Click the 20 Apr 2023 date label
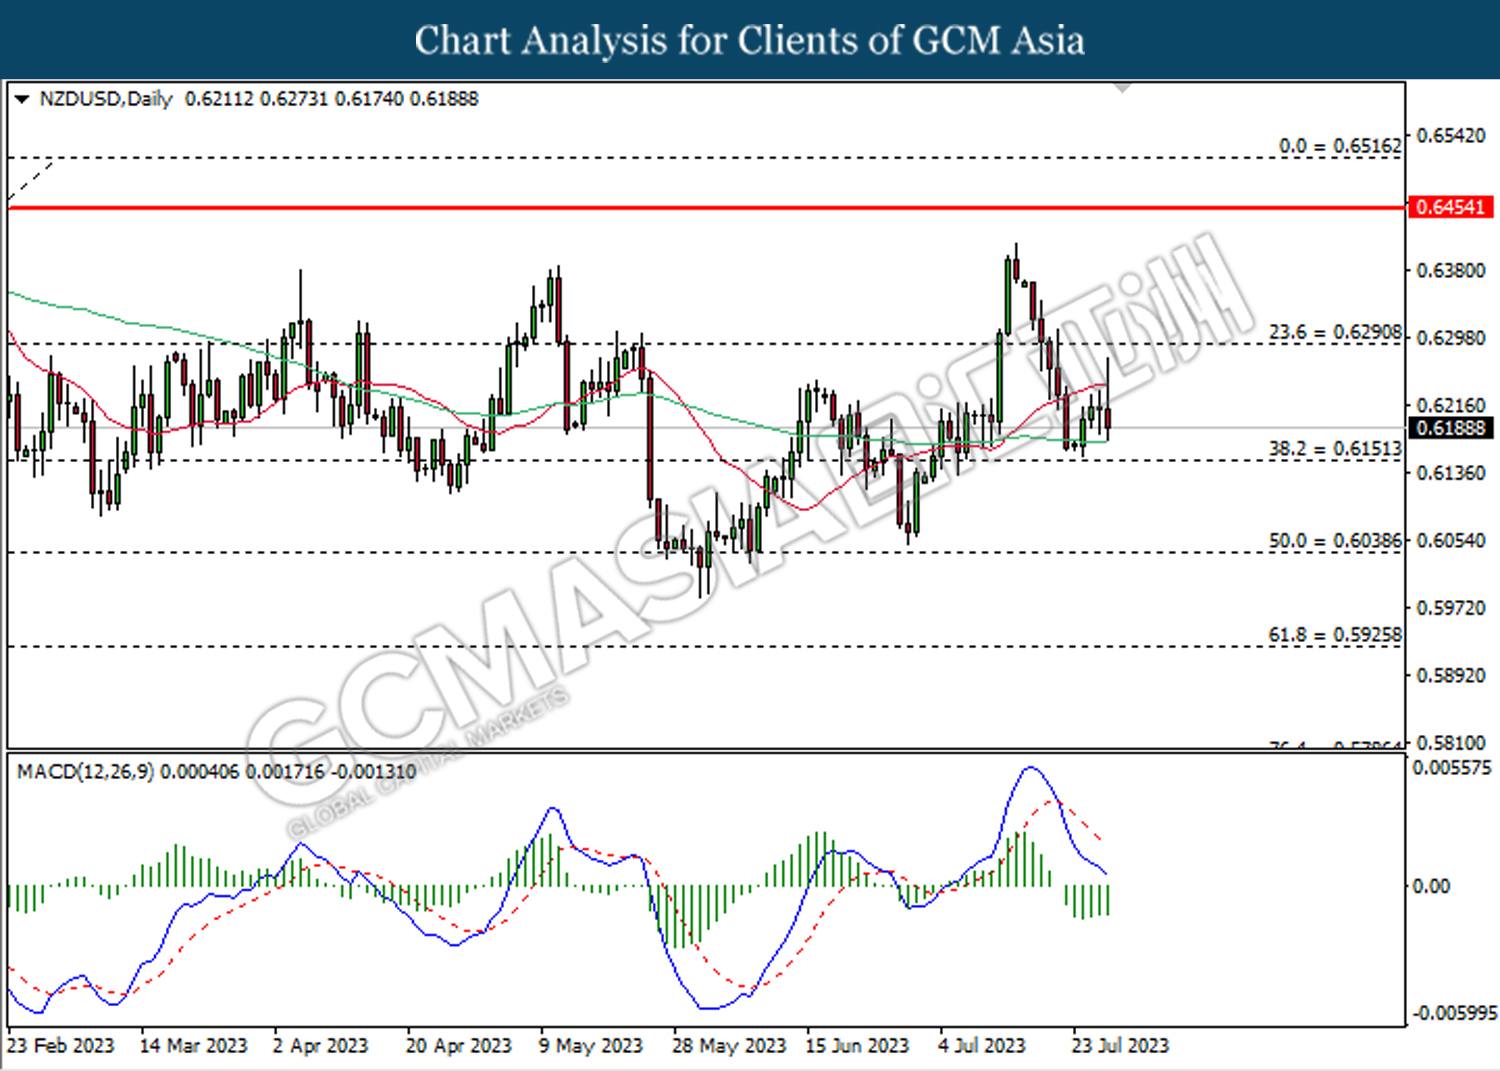 tap(458, 1046)
